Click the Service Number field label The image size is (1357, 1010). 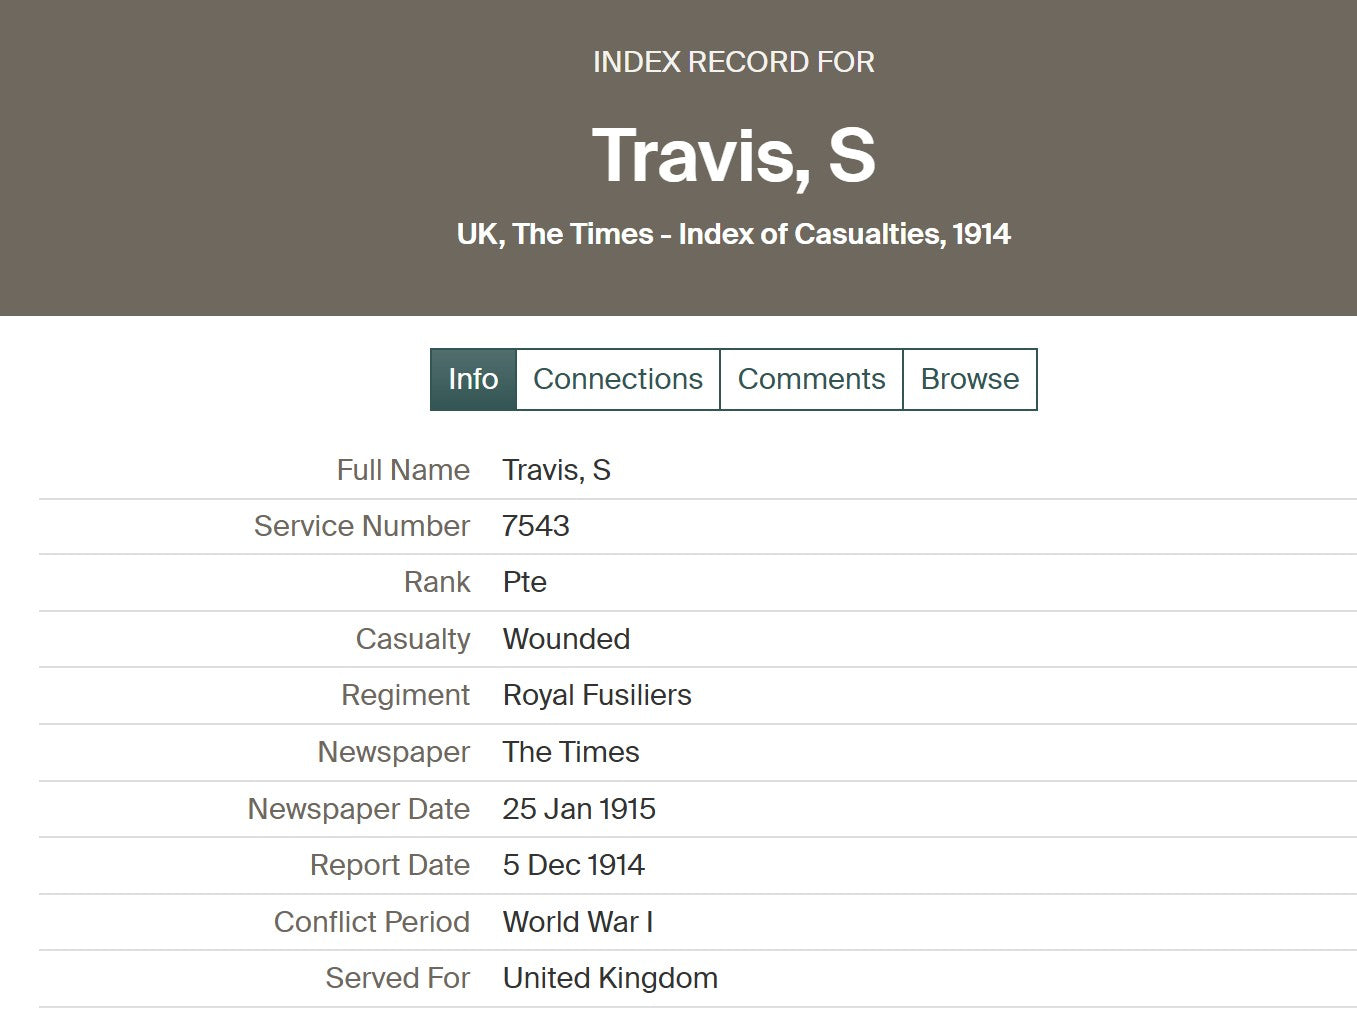click(361, 526)
